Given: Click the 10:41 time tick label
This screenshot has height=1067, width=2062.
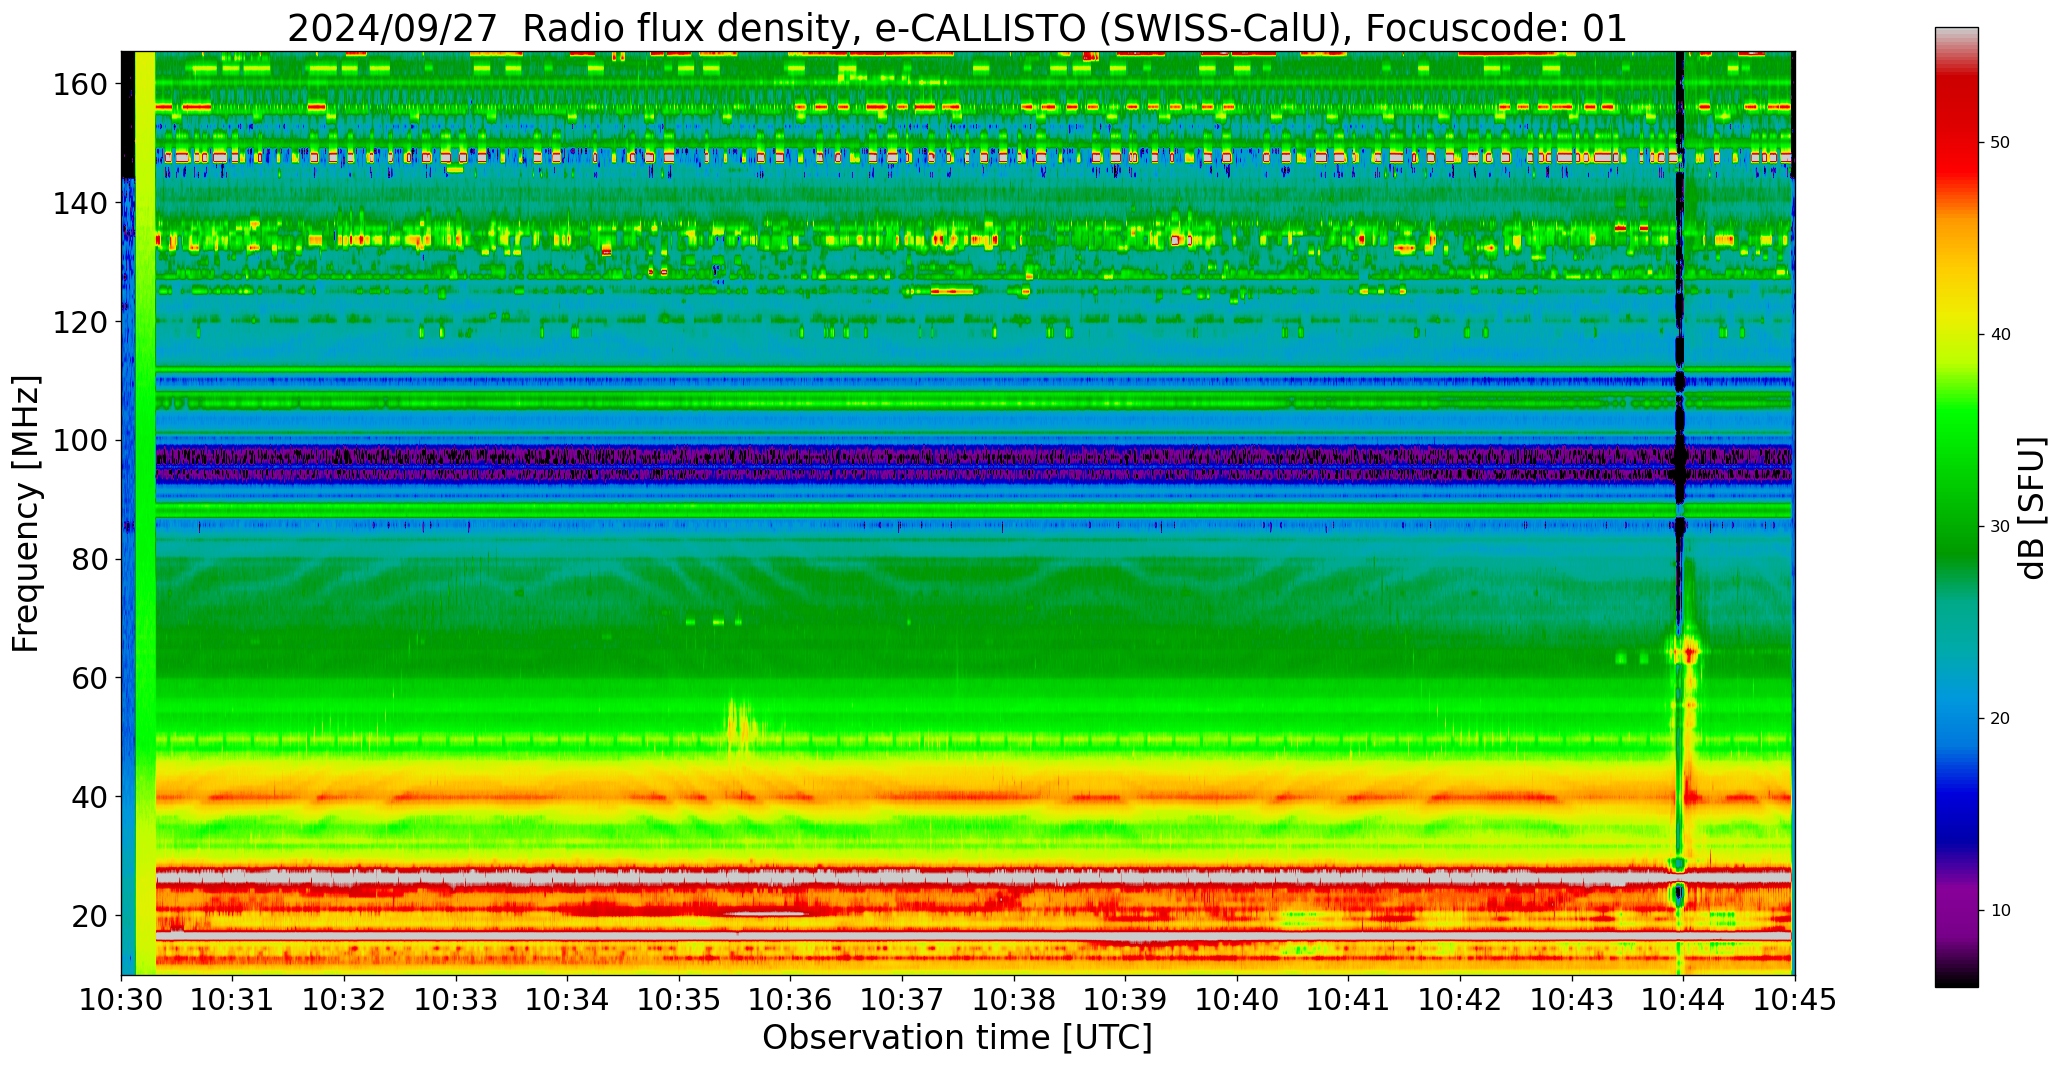Looking at the screenshot, I should coord(1348,1000).
